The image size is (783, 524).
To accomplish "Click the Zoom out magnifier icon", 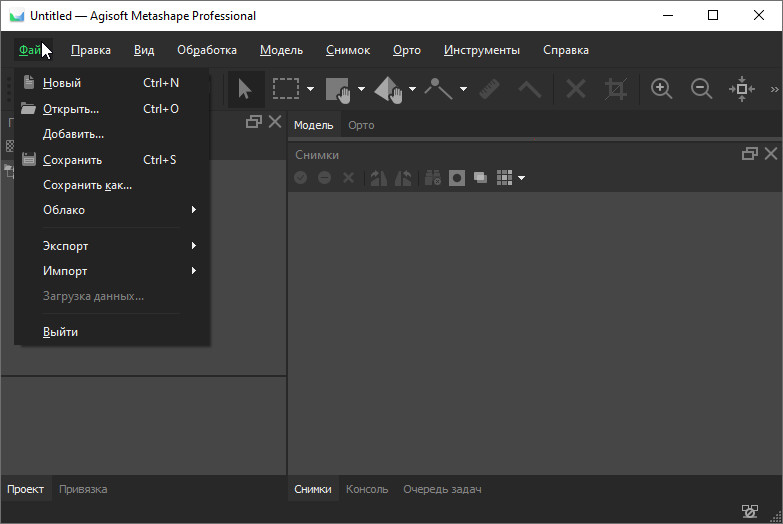I will pos(702,89).
